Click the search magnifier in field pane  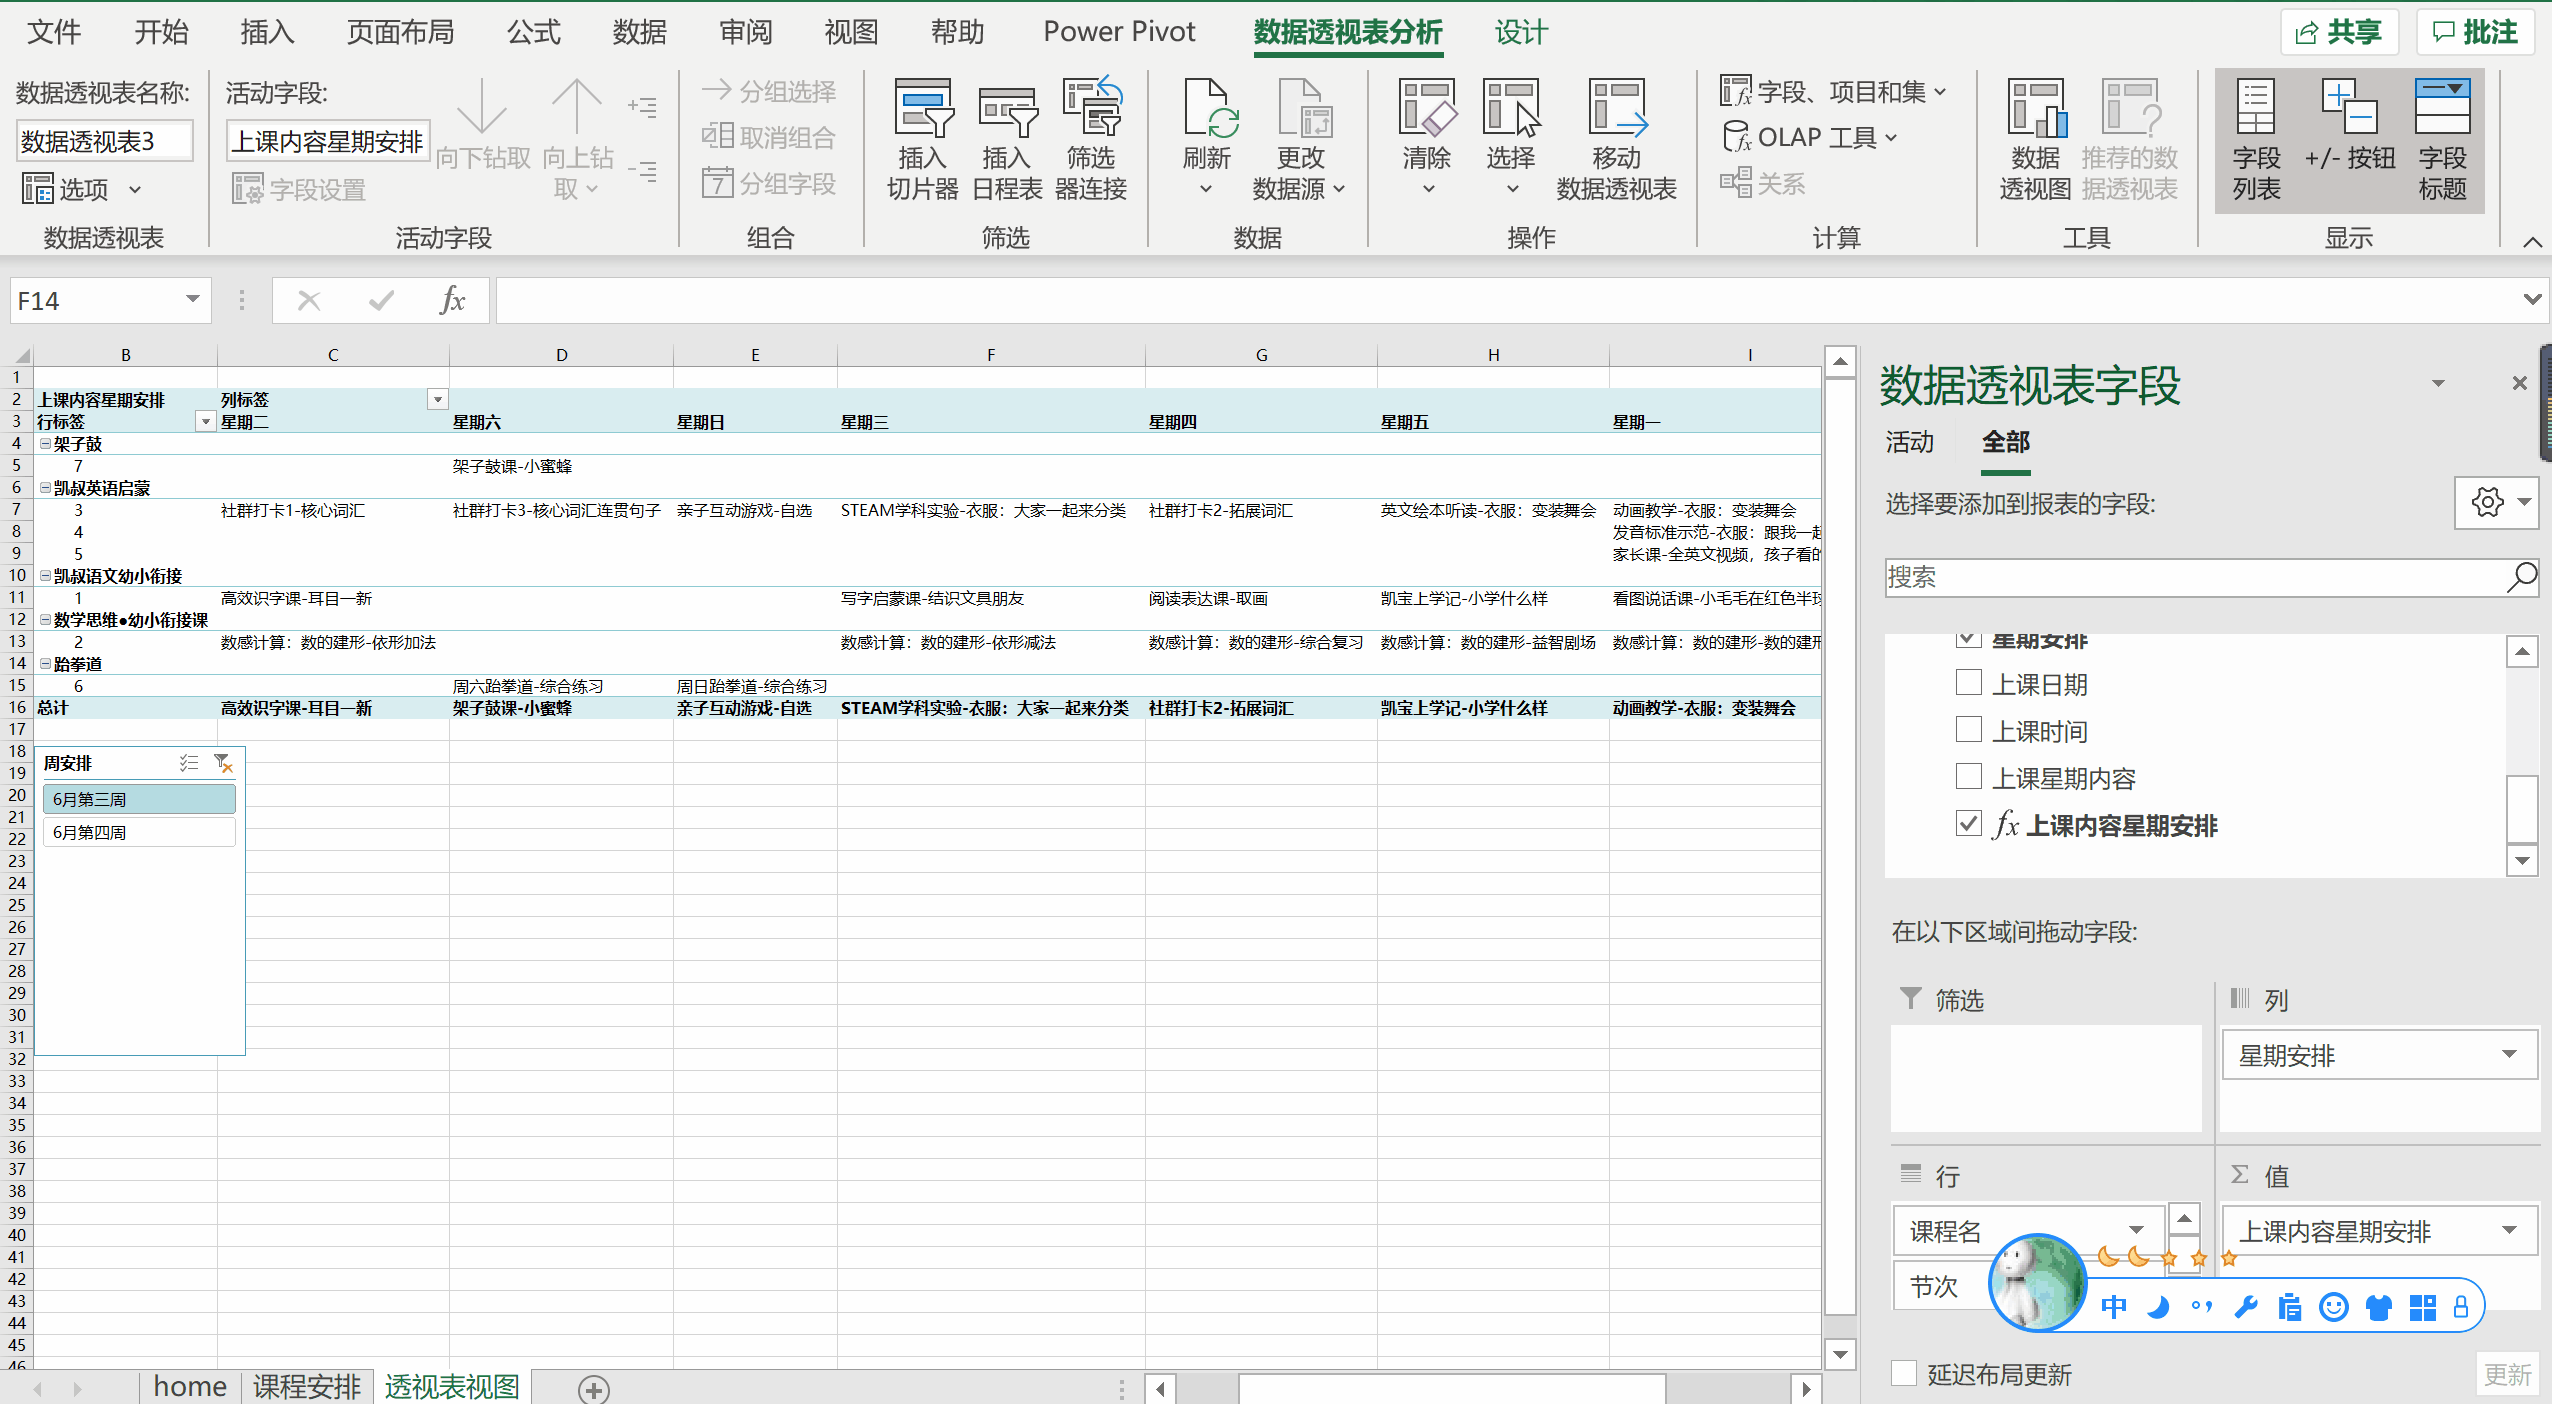2521,577
